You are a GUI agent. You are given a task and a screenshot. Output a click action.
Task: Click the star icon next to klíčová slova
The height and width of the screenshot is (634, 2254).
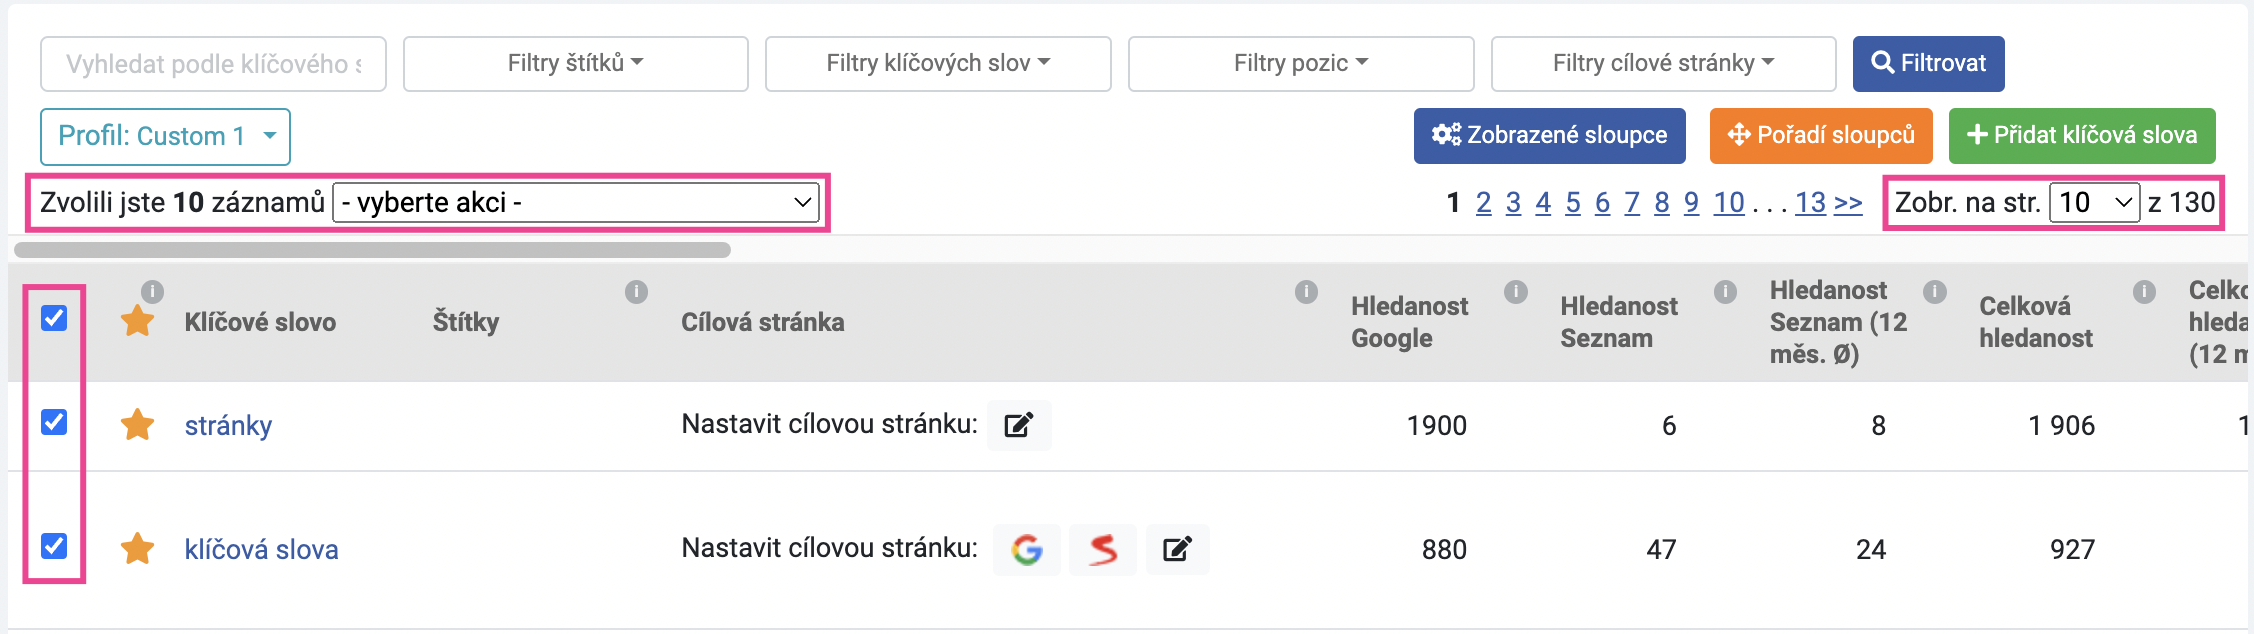pyautogui.click(x=137, y=549)
